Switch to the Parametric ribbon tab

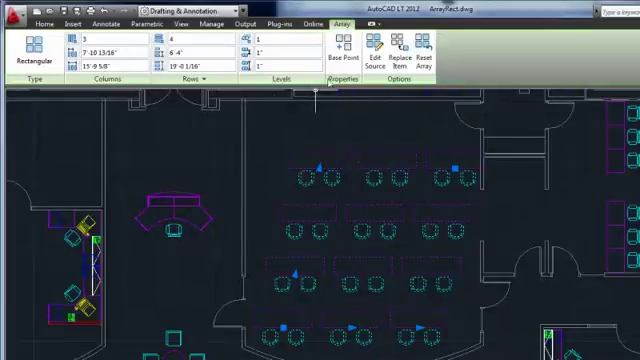[x=147, y=24]
